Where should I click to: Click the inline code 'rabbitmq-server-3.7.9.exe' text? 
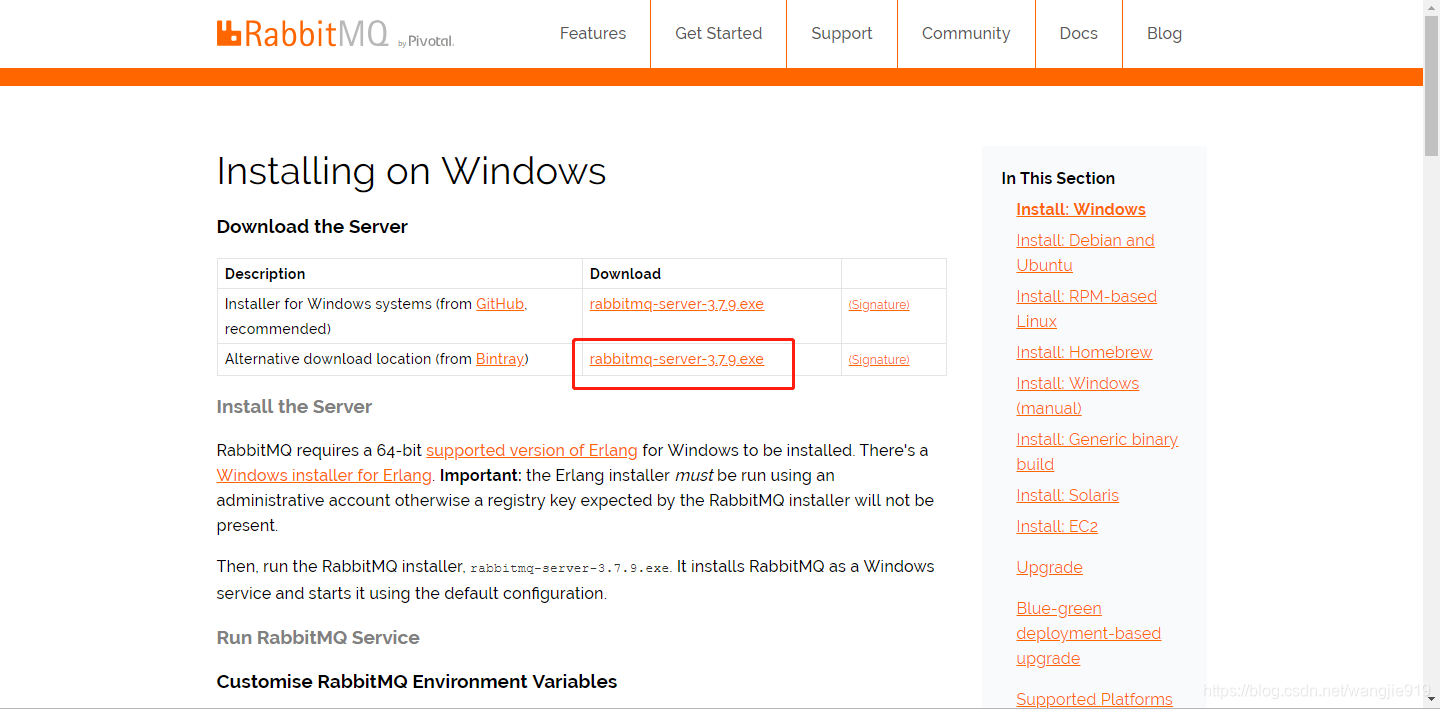[x=570, y=568]
